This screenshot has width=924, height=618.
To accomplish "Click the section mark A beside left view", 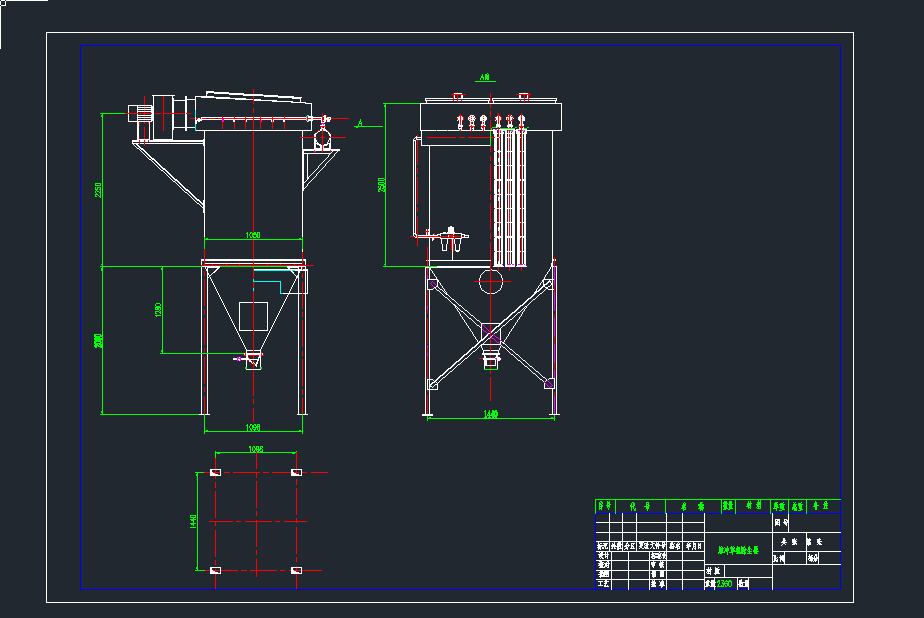I will 358,123.
